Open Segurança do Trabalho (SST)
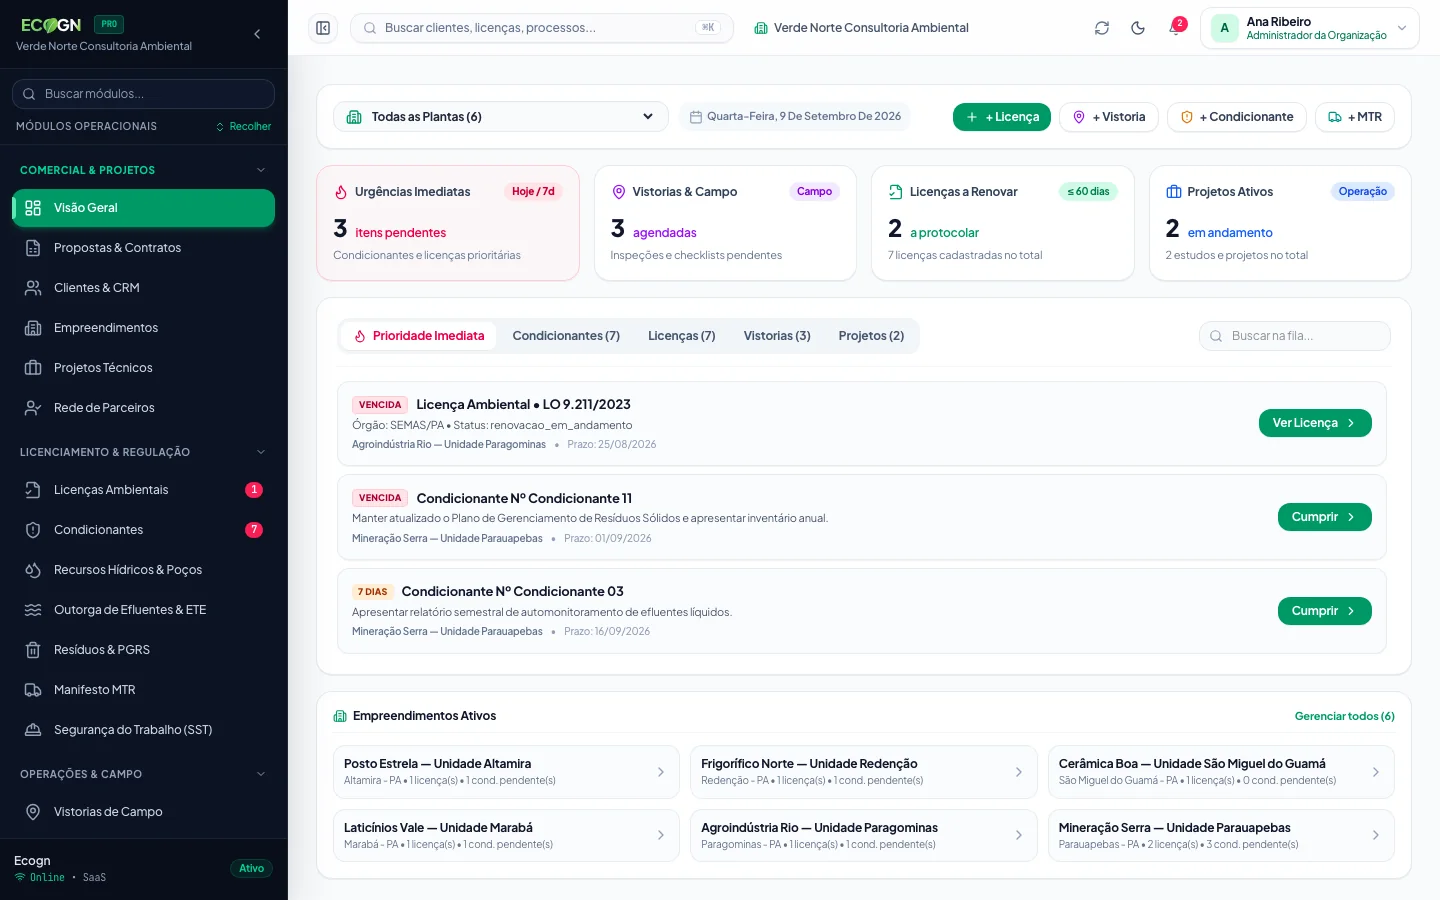Screen dimensions: 1440x900 (x=144, y=730)
